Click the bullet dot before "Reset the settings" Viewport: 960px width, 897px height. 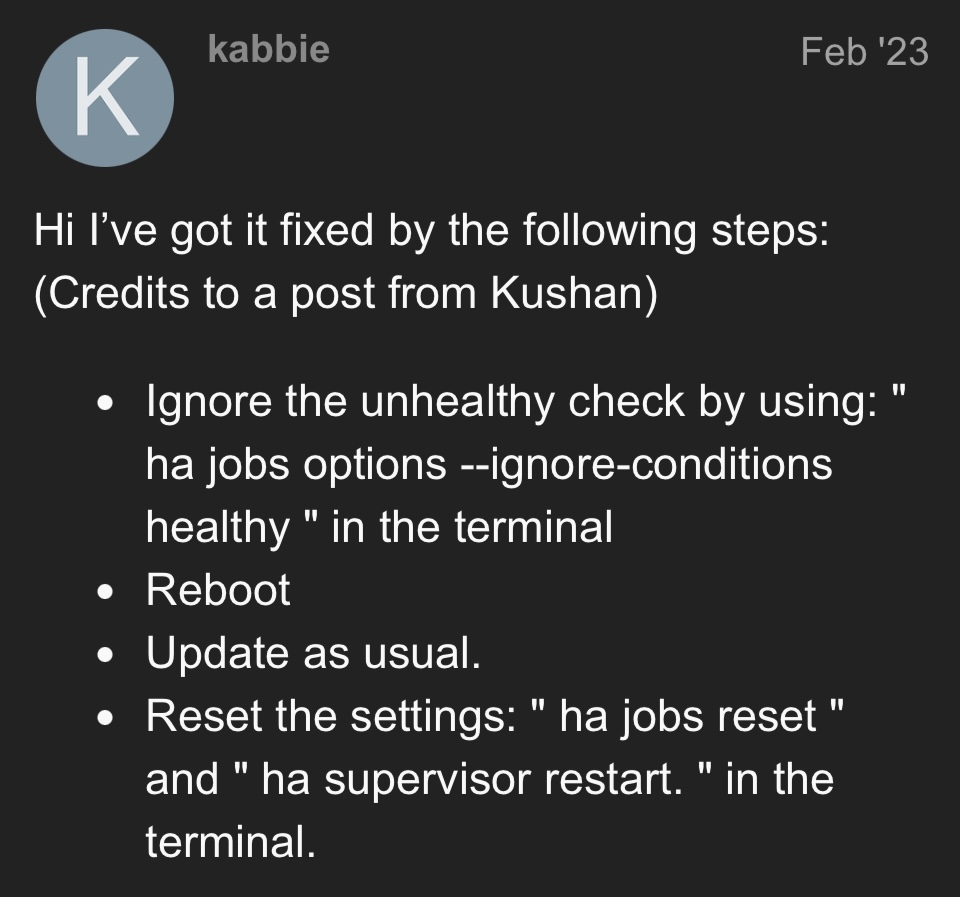(x=105, y=718)
